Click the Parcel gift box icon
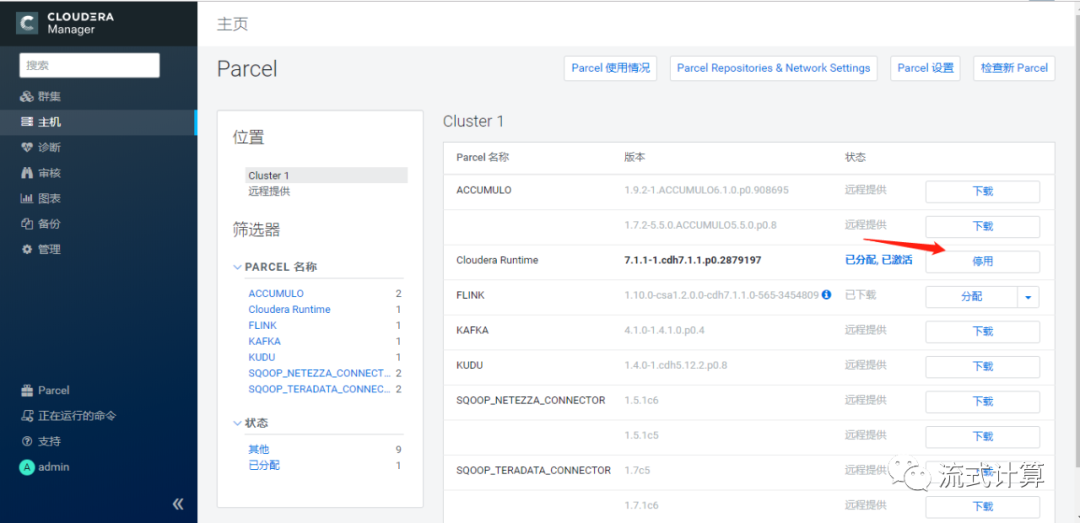Viewport: 1080px width, 523px height. tap(27, 390)
